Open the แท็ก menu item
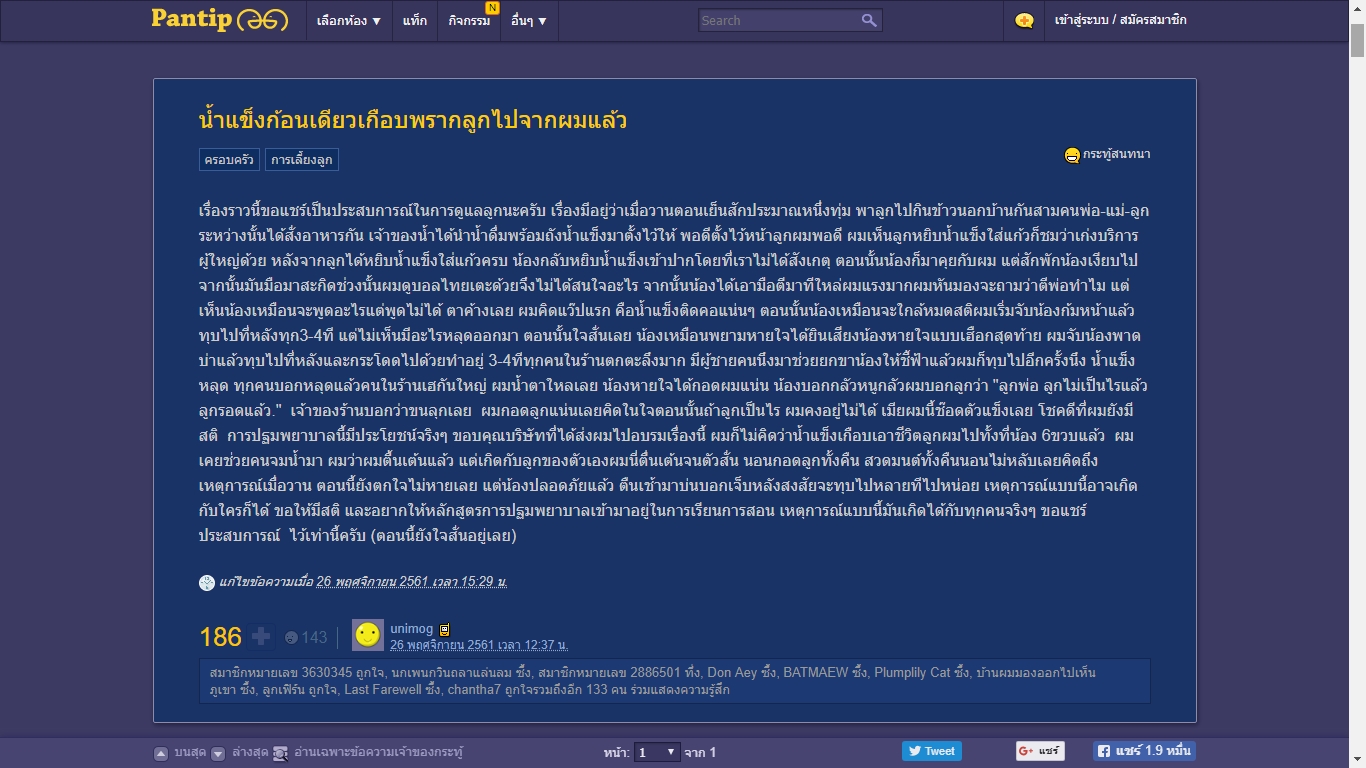Screen dimensions: 1366x768 click(x=414, y=20)
